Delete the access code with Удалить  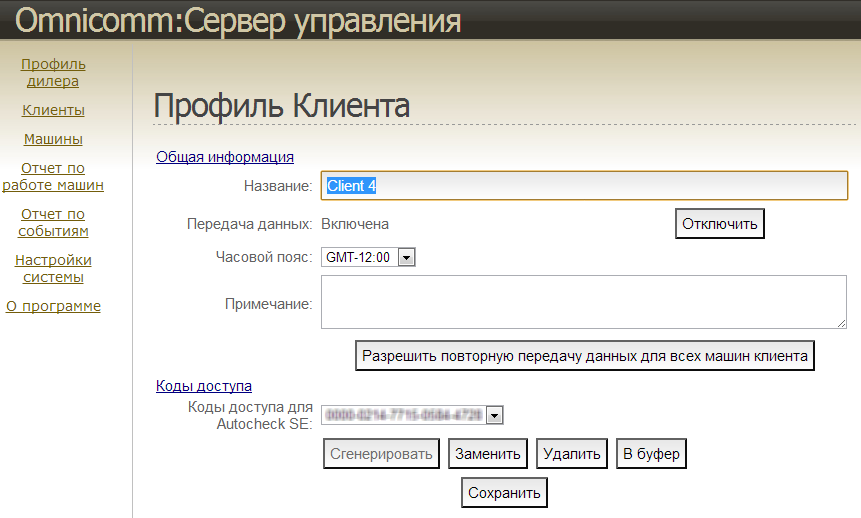coord(572,454)
